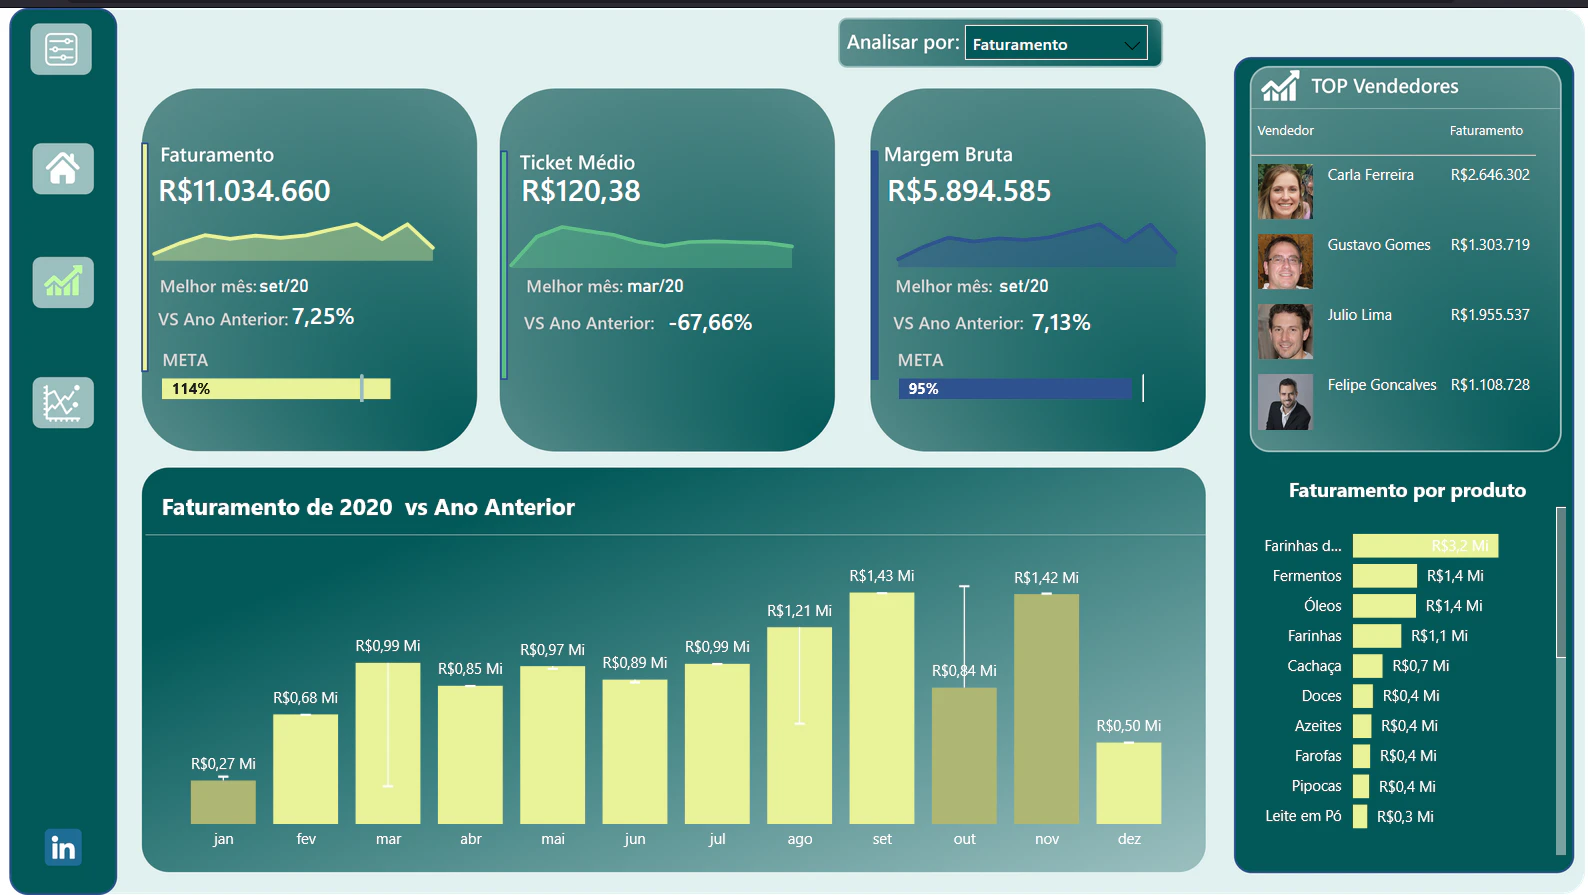Click Carla Ferreira's name in vendors table
Image resolution: width=1588 pixels, height=895 pixels.
[1371, 175]
